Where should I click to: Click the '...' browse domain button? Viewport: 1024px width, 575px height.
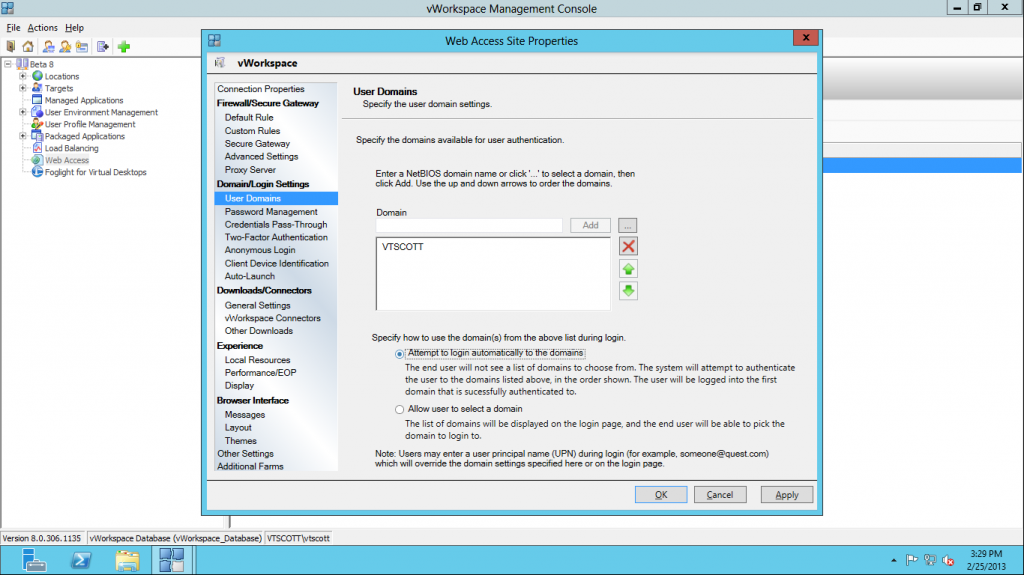coord(628,225)
